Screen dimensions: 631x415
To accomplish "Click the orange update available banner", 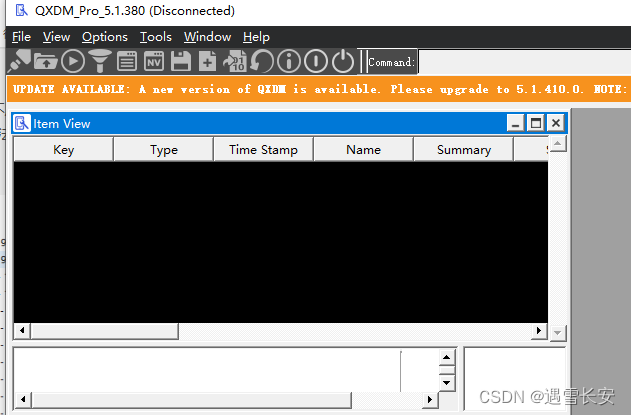I will (x=319, y=89).
